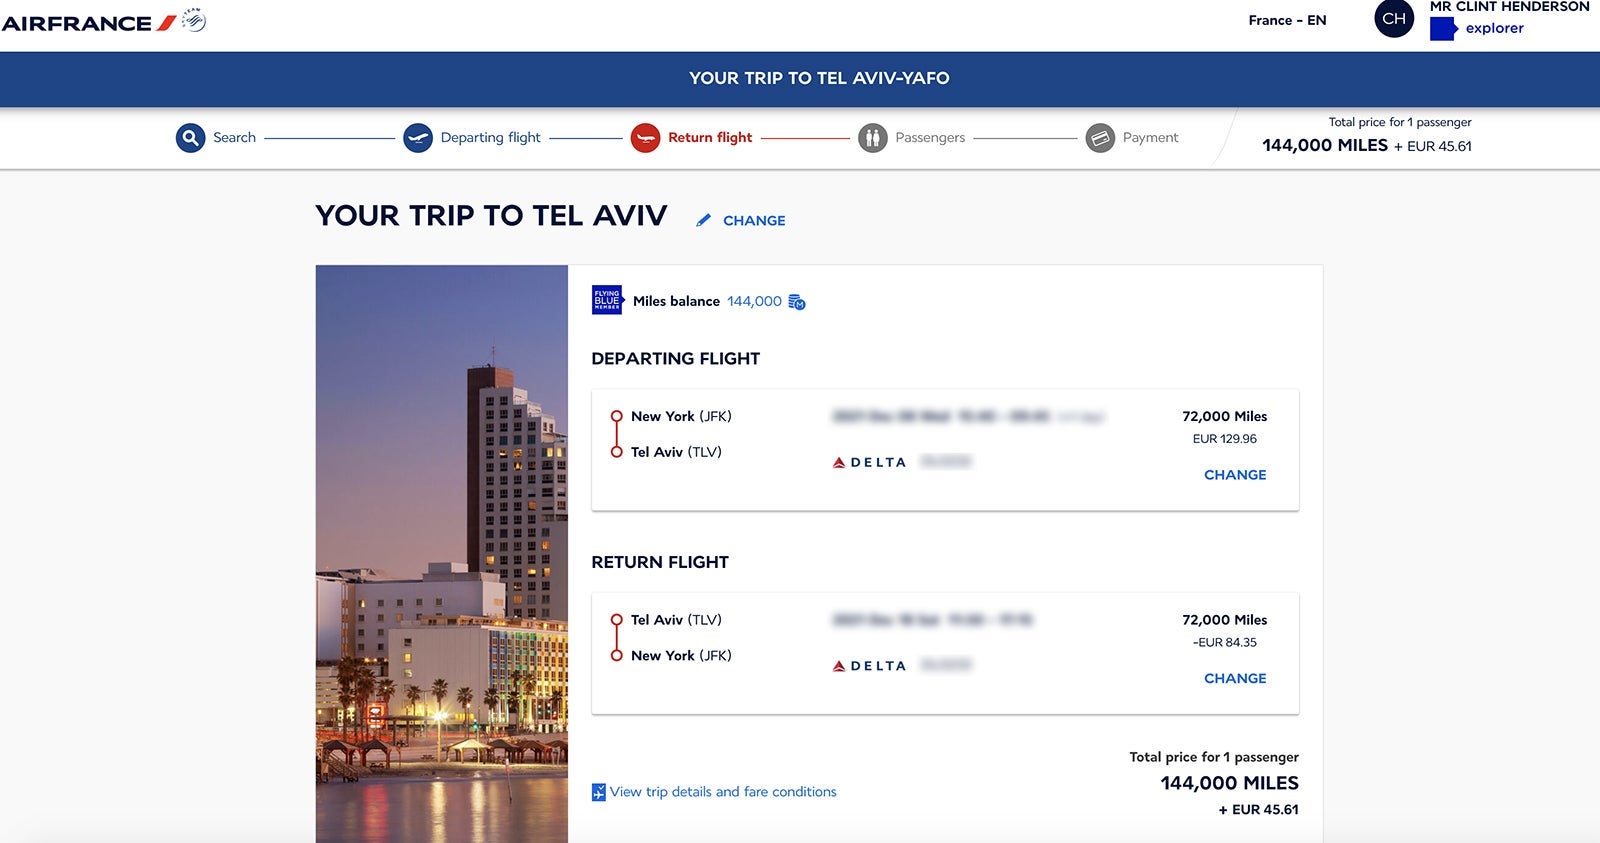Image resolution: width=1600 pixels, height=843 pixels.
Task: Open the France - EN language selector
Action: coord(1287,20)
